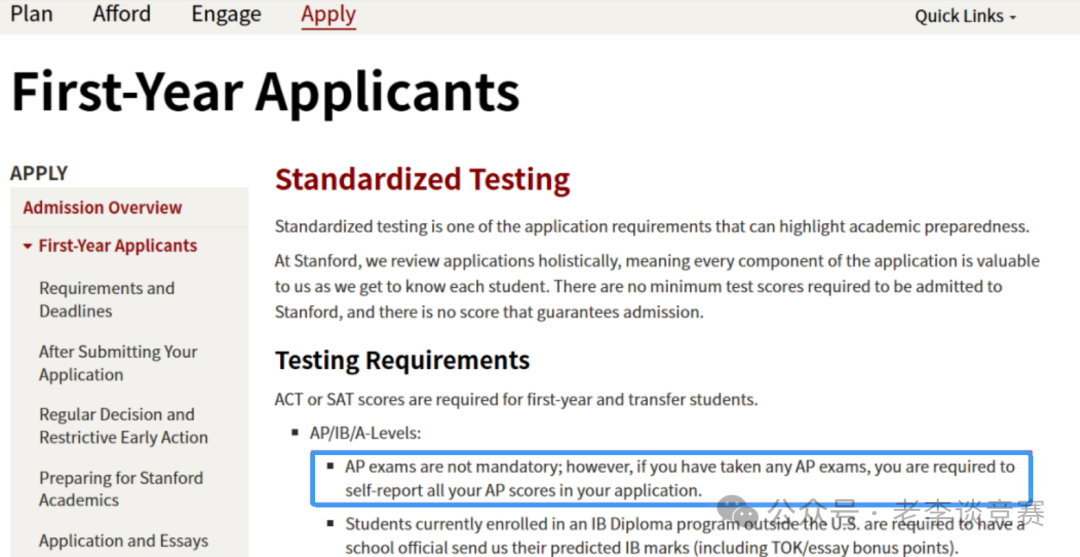The image size is (1080, 557).
Task: Select the Engage navigation item
Action: tap(226, 14)
